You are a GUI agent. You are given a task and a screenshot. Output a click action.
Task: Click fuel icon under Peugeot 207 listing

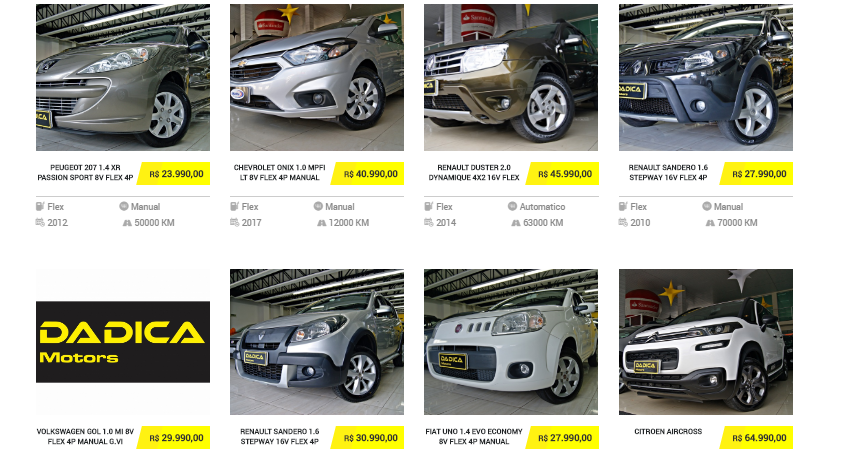[40, 206]
